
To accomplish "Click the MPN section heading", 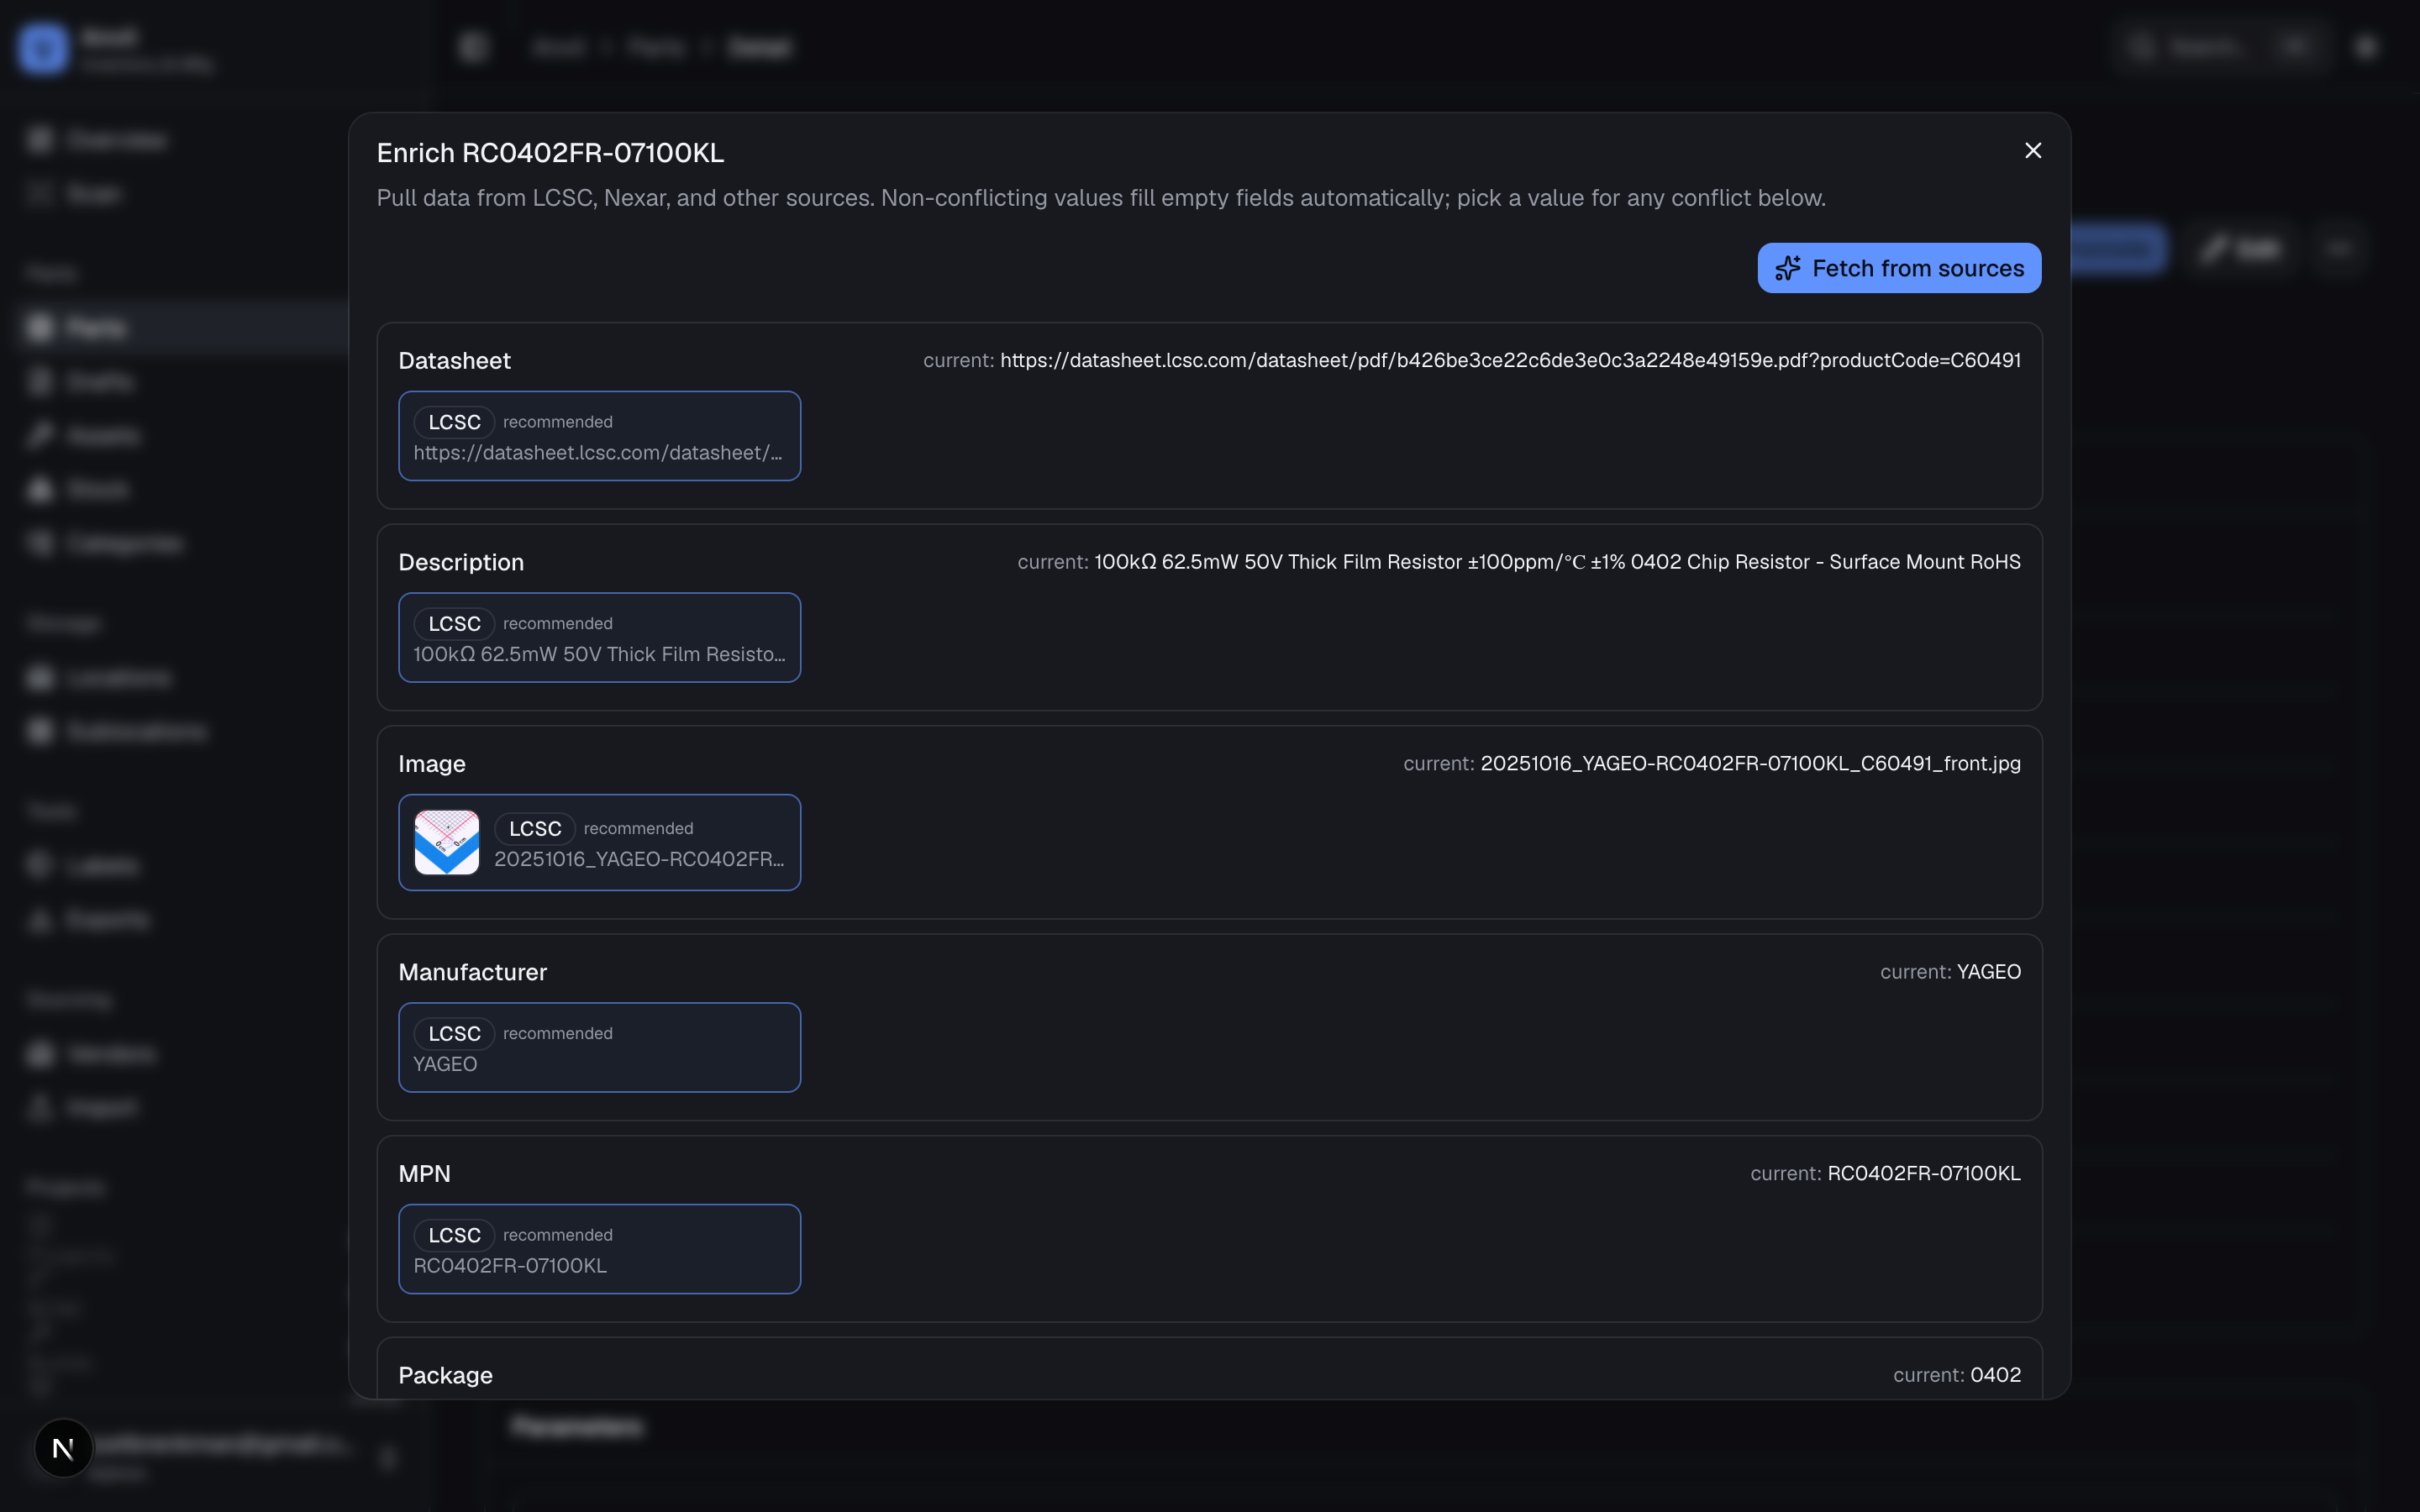I will point(424,1174).
